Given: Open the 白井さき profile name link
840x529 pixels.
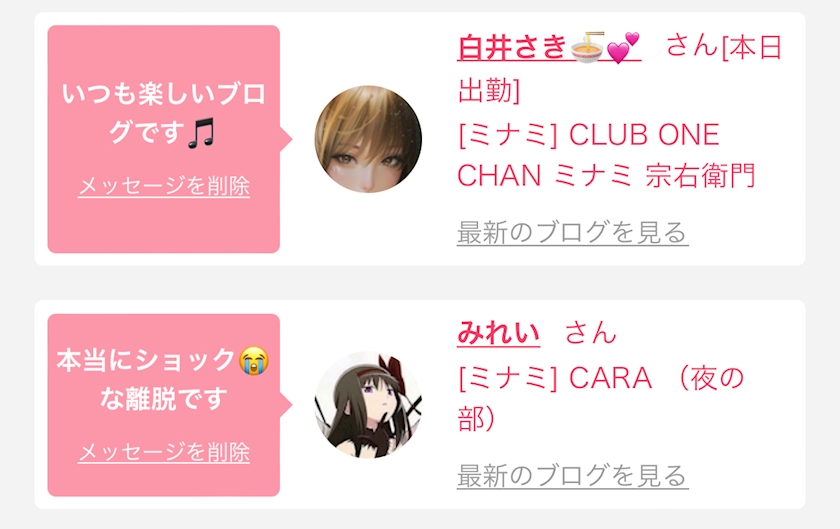Looking at the screenshot, I should [549, 48].
